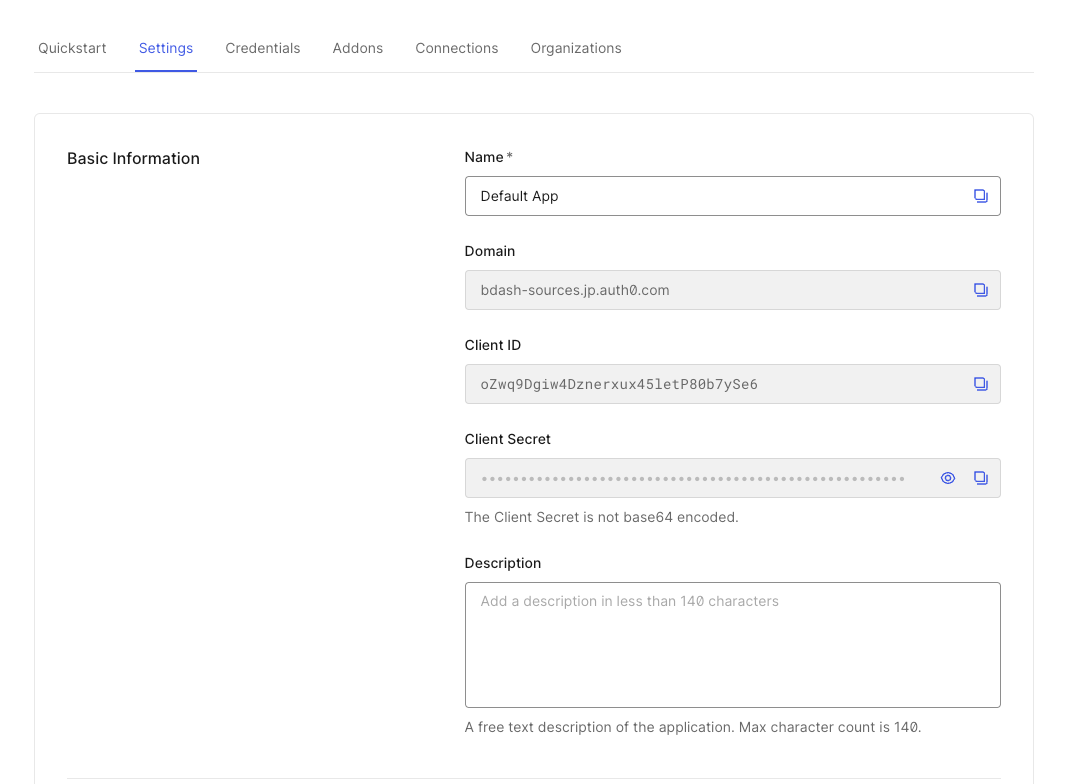Reveal the hidden Client Secret value
This screenshot has width=1090, height=784.
coord(947,477)
